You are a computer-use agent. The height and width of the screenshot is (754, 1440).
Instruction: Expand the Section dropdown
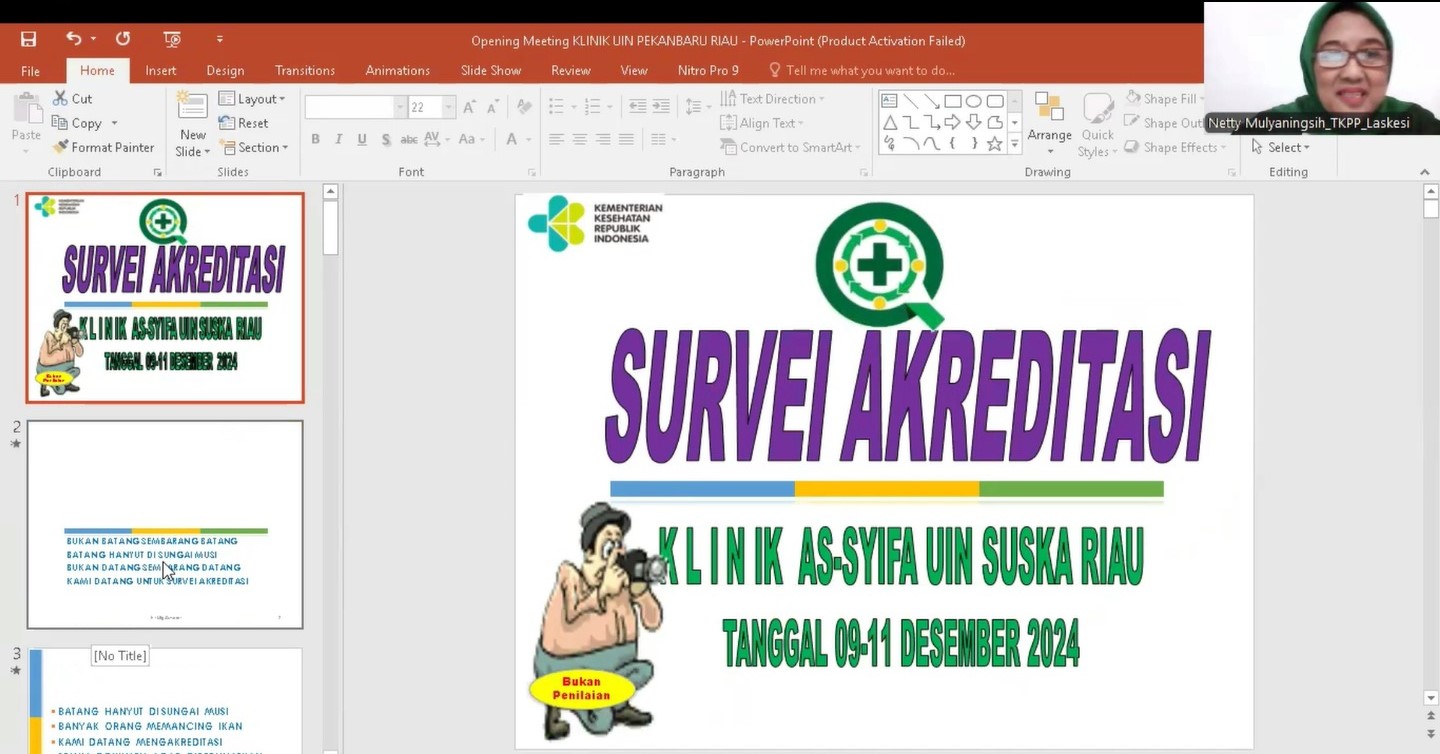[255, 147]
